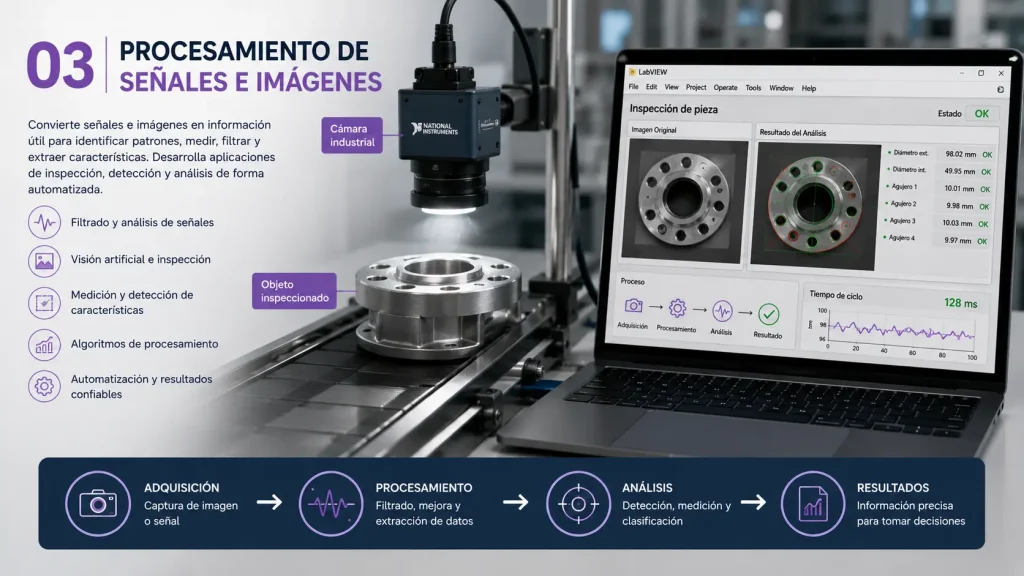This screenshot has height=576, width=1024.
Task: Click the signal filtering waveform icon
Action: coord(44,222)
